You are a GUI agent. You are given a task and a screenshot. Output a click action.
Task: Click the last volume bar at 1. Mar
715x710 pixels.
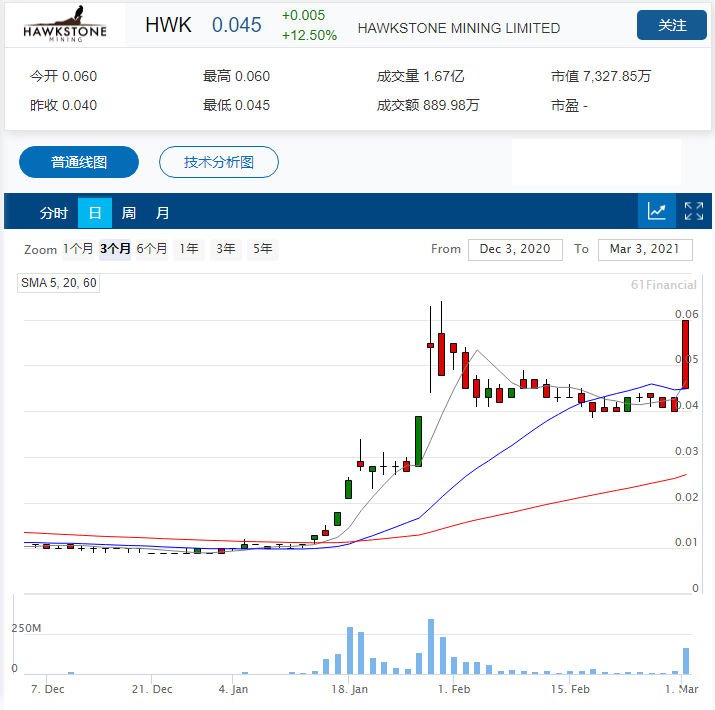(x=686, y=661)
